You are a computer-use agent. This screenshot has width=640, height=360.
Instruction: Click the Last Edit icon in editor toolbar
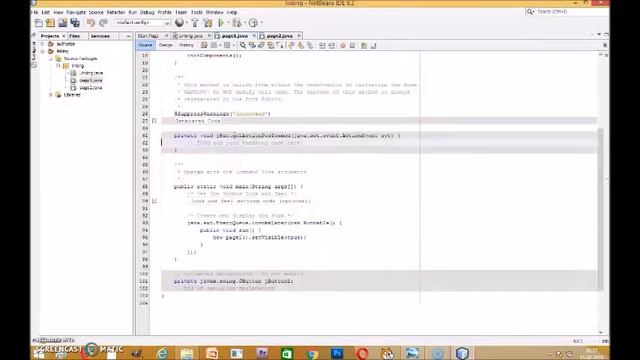204,45
